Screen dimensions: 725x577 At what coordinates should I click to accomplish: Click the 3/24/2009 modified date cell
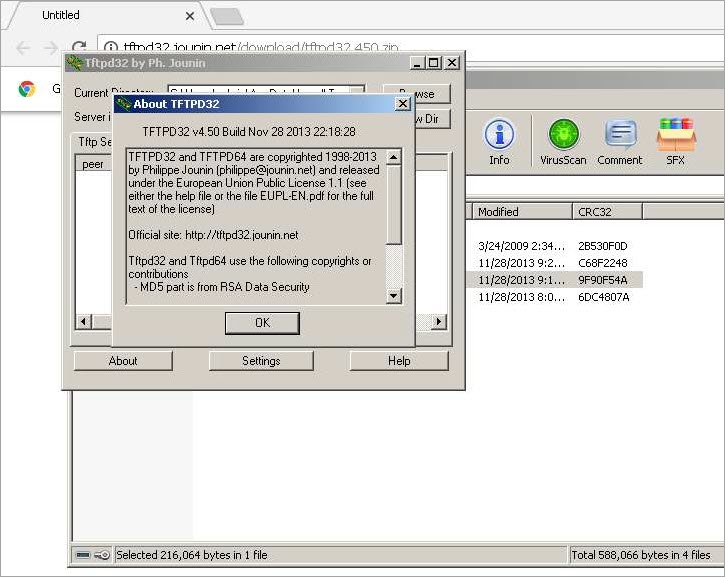pos(522,246)
